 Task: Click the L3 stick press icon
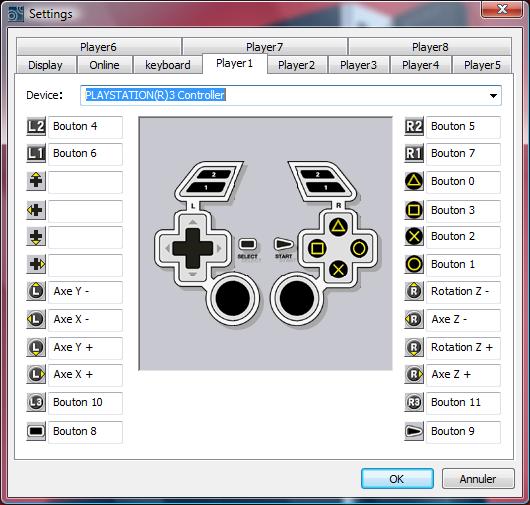(36, 403)
